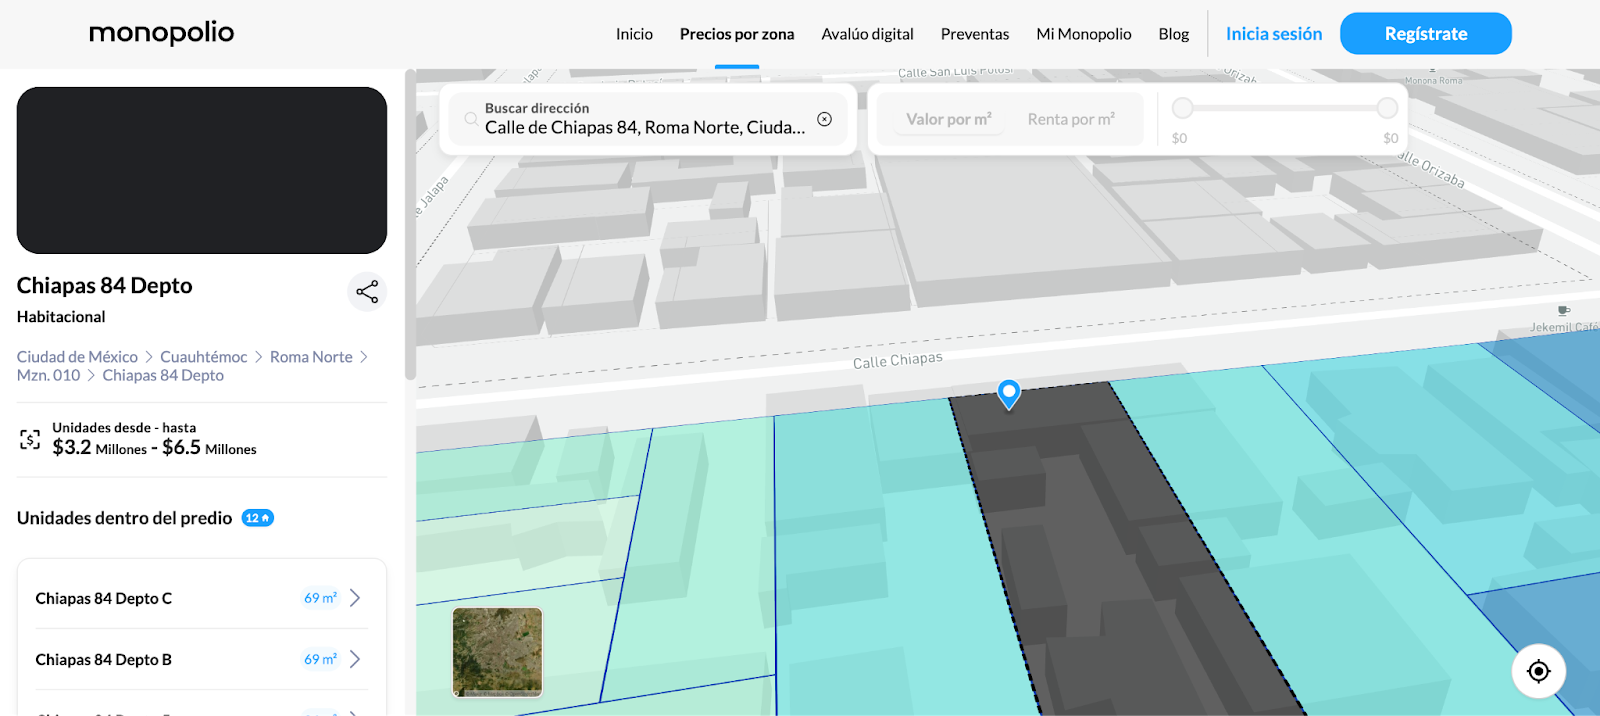Go to the Preventas page

tap(974, 34)
